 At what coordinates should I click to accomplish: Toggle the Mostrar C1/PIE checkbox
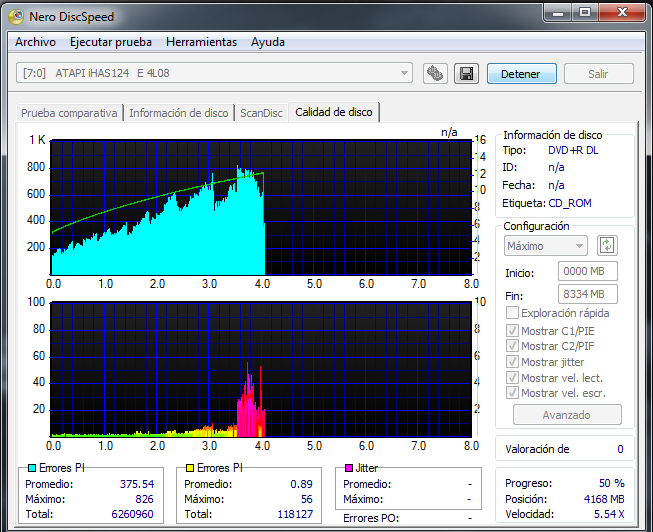(x=514, y=330)
